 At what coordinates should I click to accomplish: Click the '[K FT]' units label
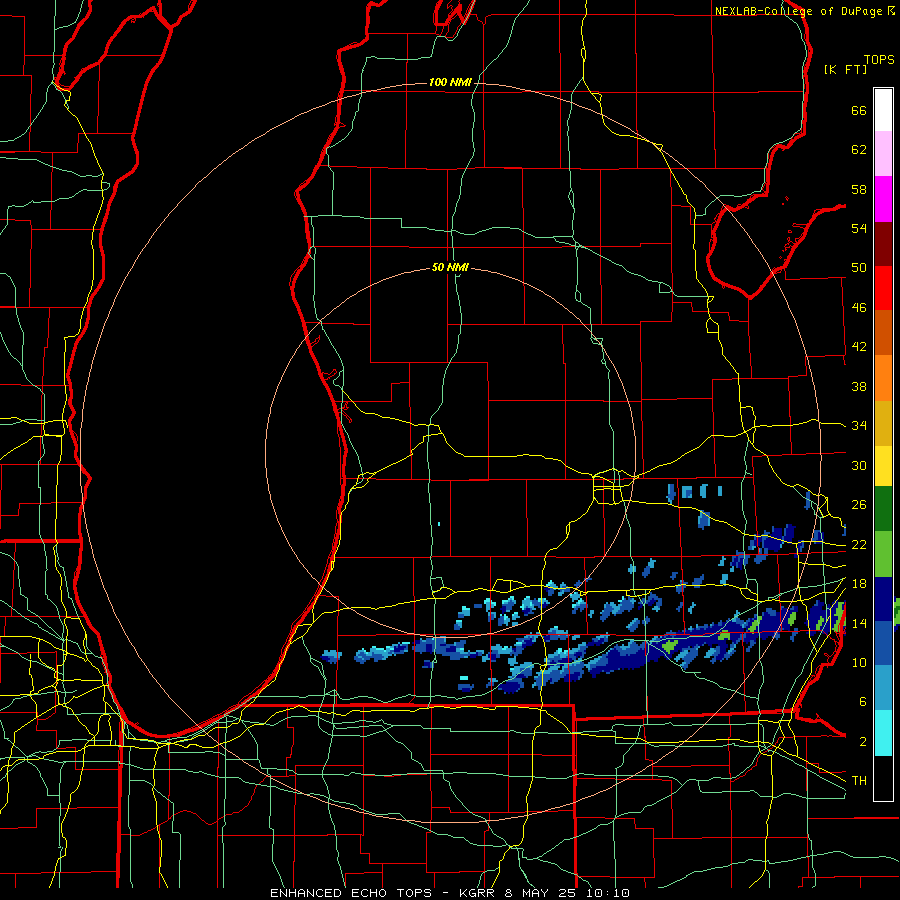(x=845, y=69)
